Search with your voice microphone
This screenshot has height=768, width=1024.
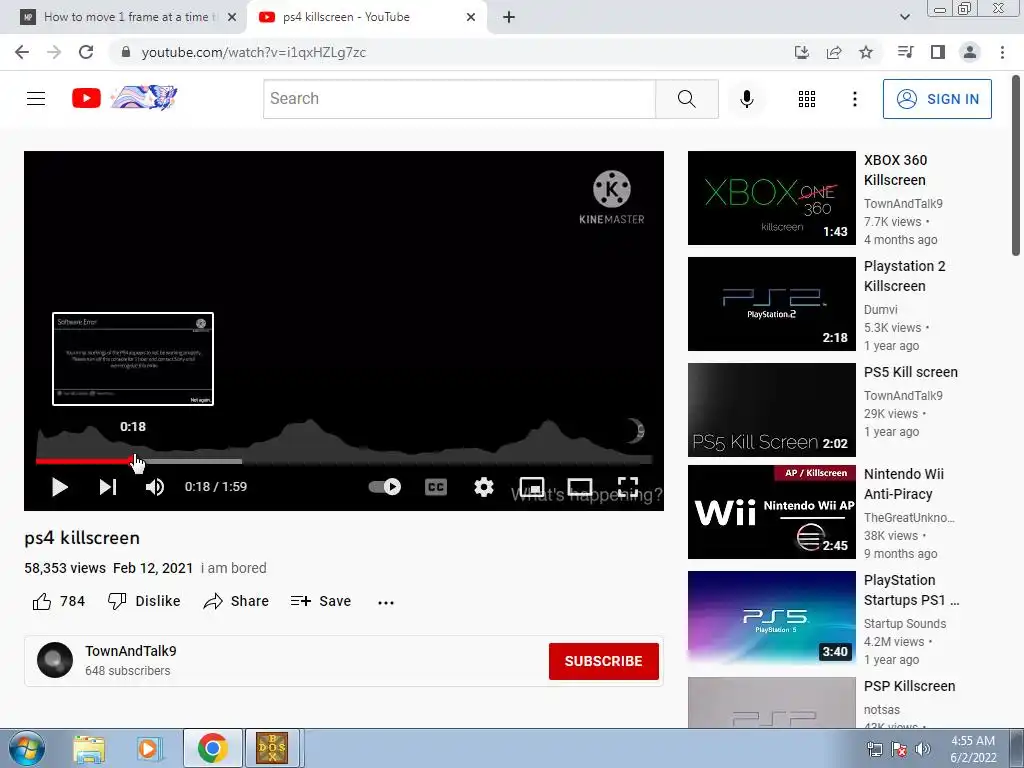[x=746, y=99]
